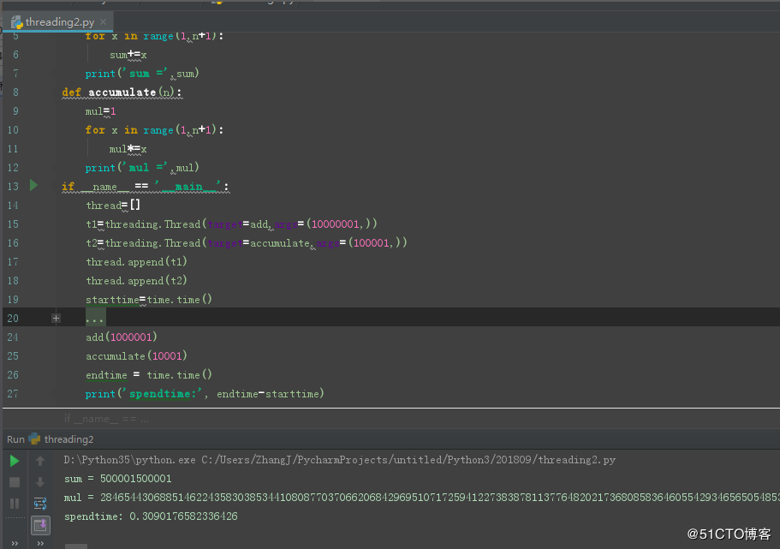The height and width of the screenshot is (549, 780).
Task: Click the Pause output button
Action: coord(14,504)
